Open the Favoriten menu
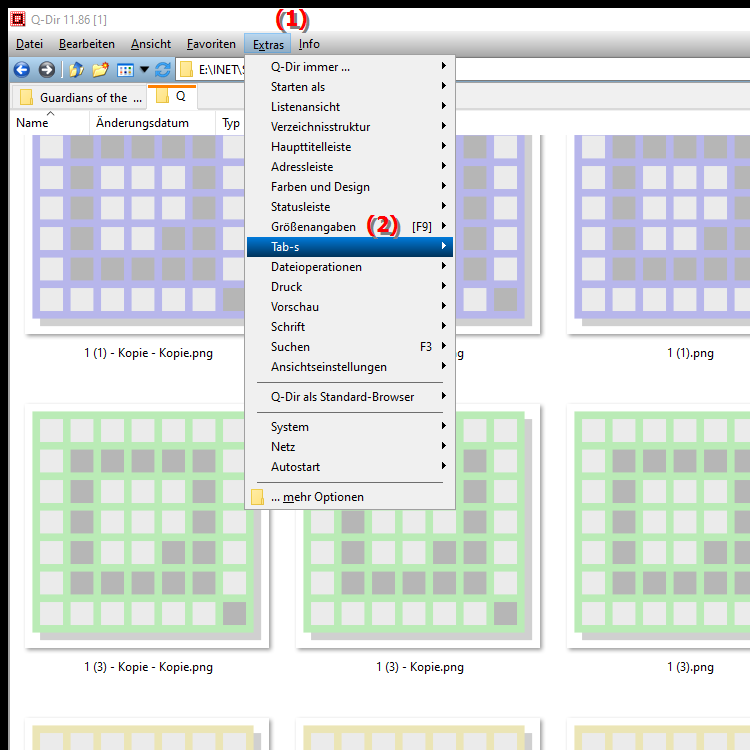750x750 pixels. coord(211,44)
